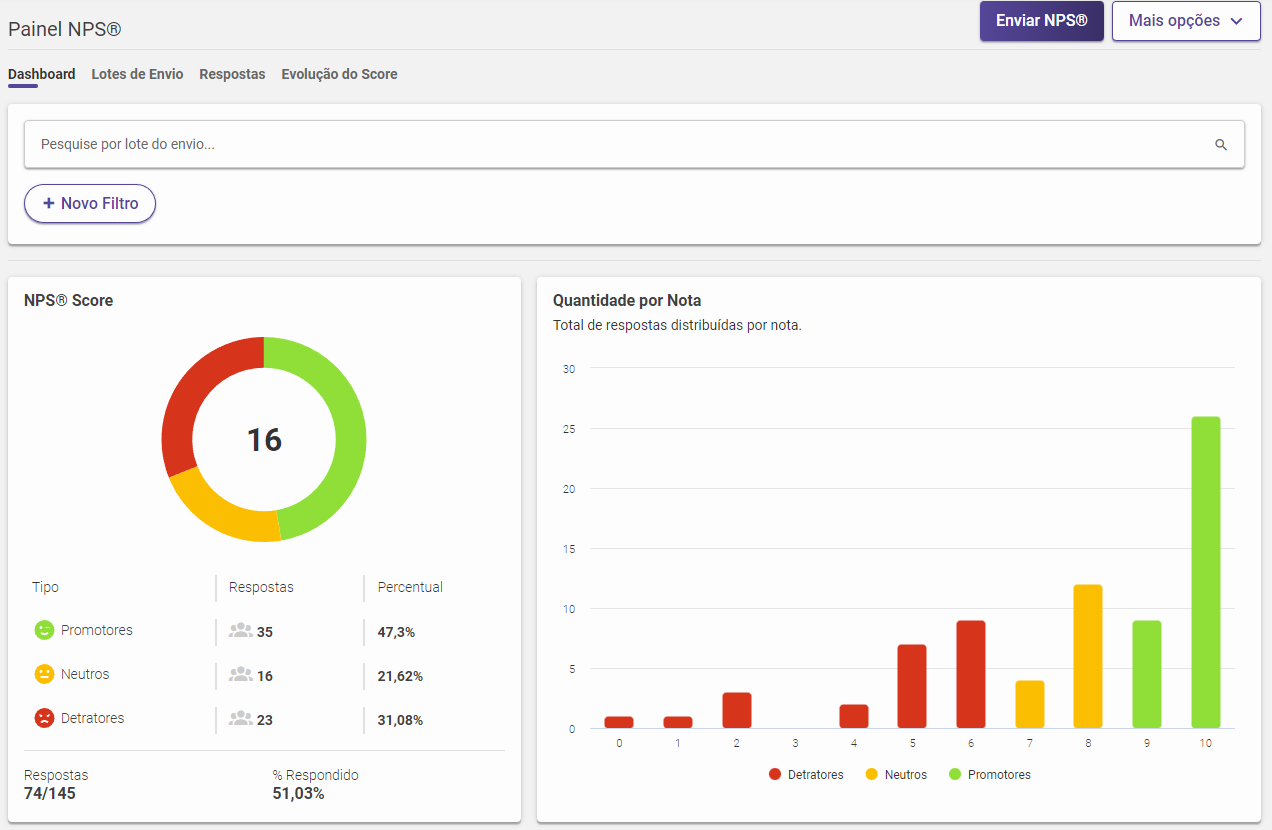The height and width of the screenshot is (830, 1272).
Task: Open the Lotes de Envio tab
Action: click(137, 74)
